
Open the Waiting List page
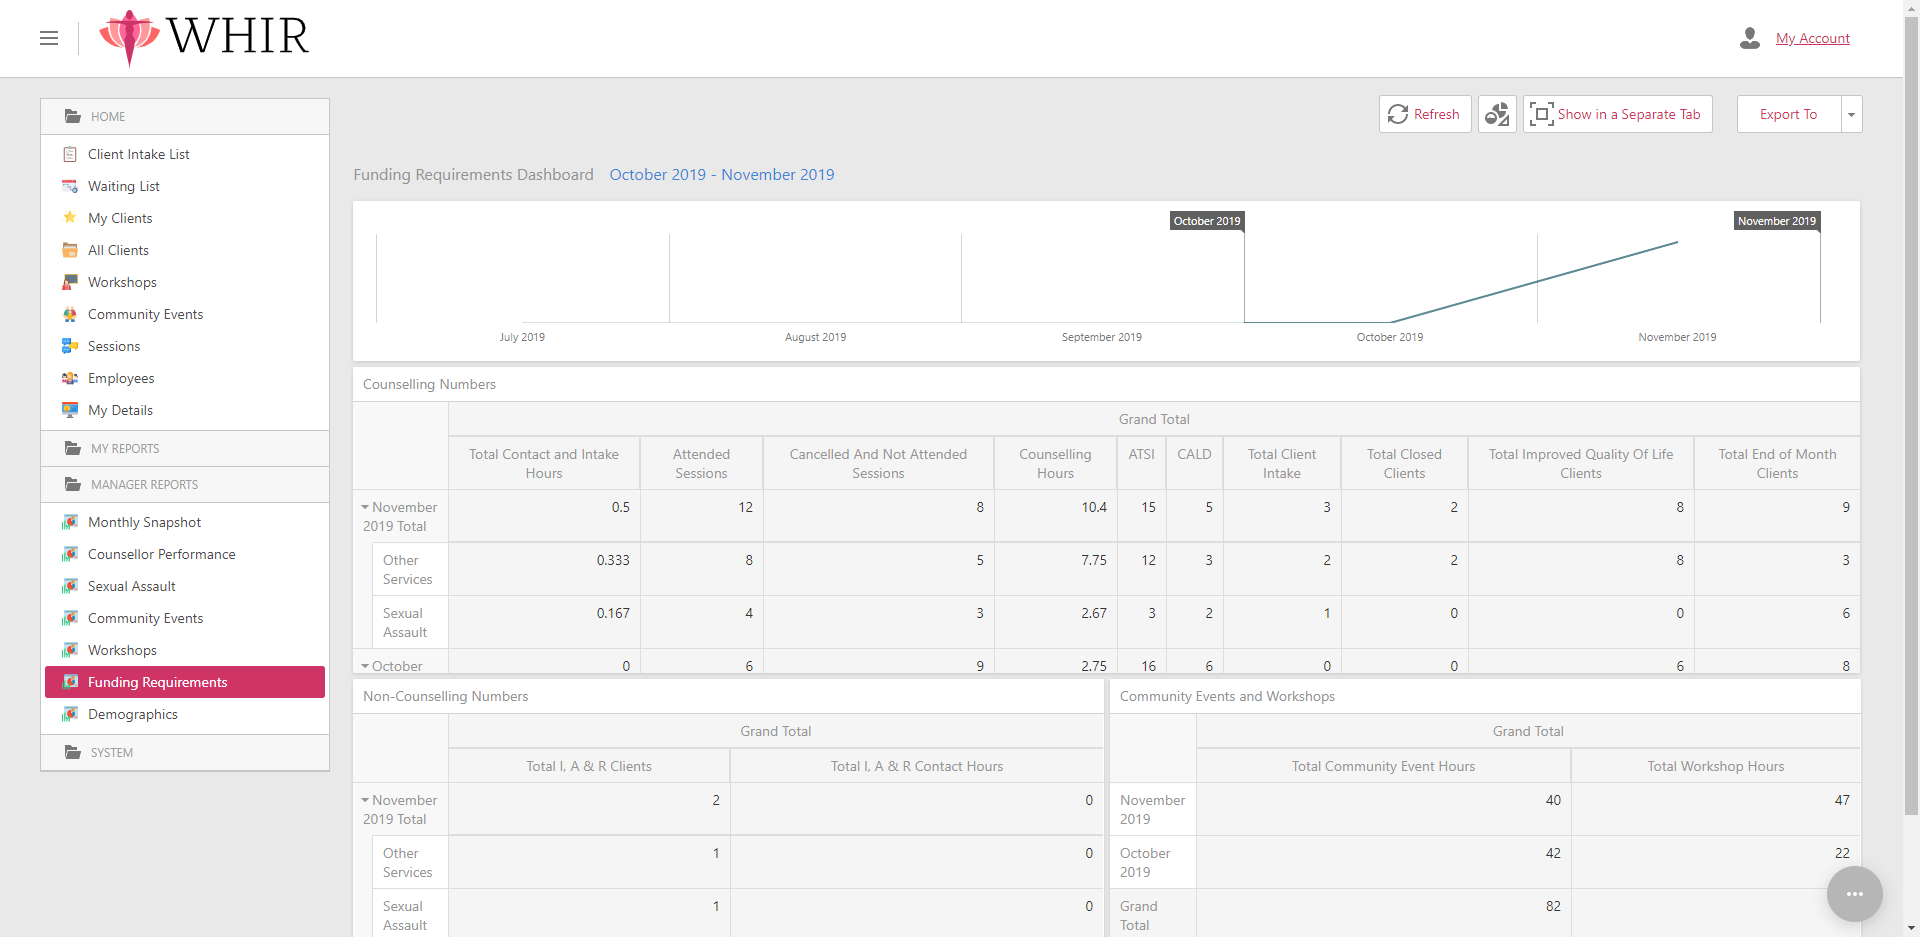tap(123, 186)
